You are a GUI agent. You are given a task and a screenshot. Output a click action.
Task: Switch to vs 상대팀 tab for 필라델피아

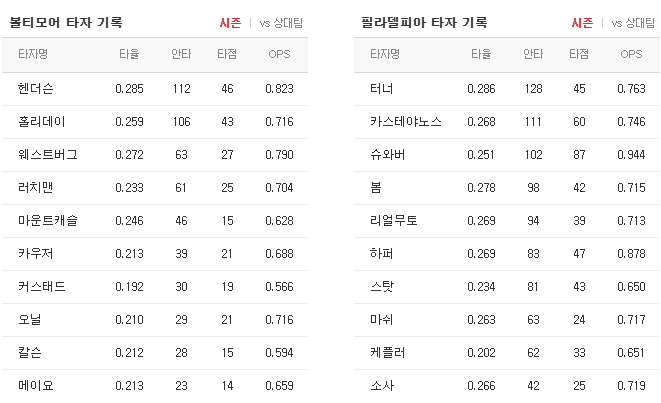pos(633,23)
